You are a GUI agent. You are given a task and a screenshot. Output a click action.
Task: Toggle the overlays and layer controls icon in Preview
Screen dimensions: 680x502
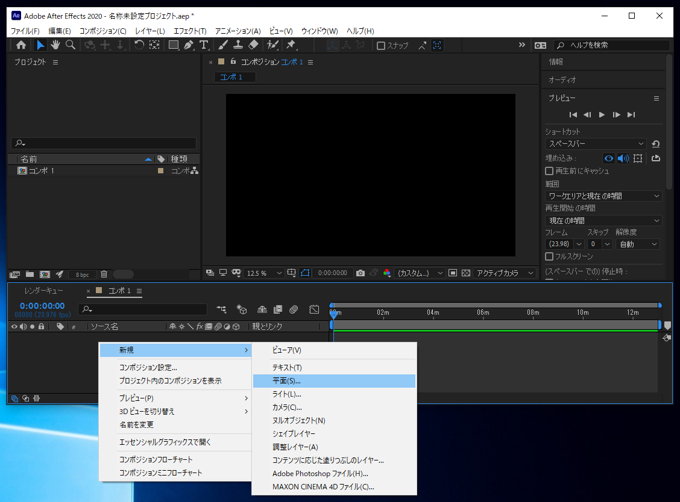[638, 158]
